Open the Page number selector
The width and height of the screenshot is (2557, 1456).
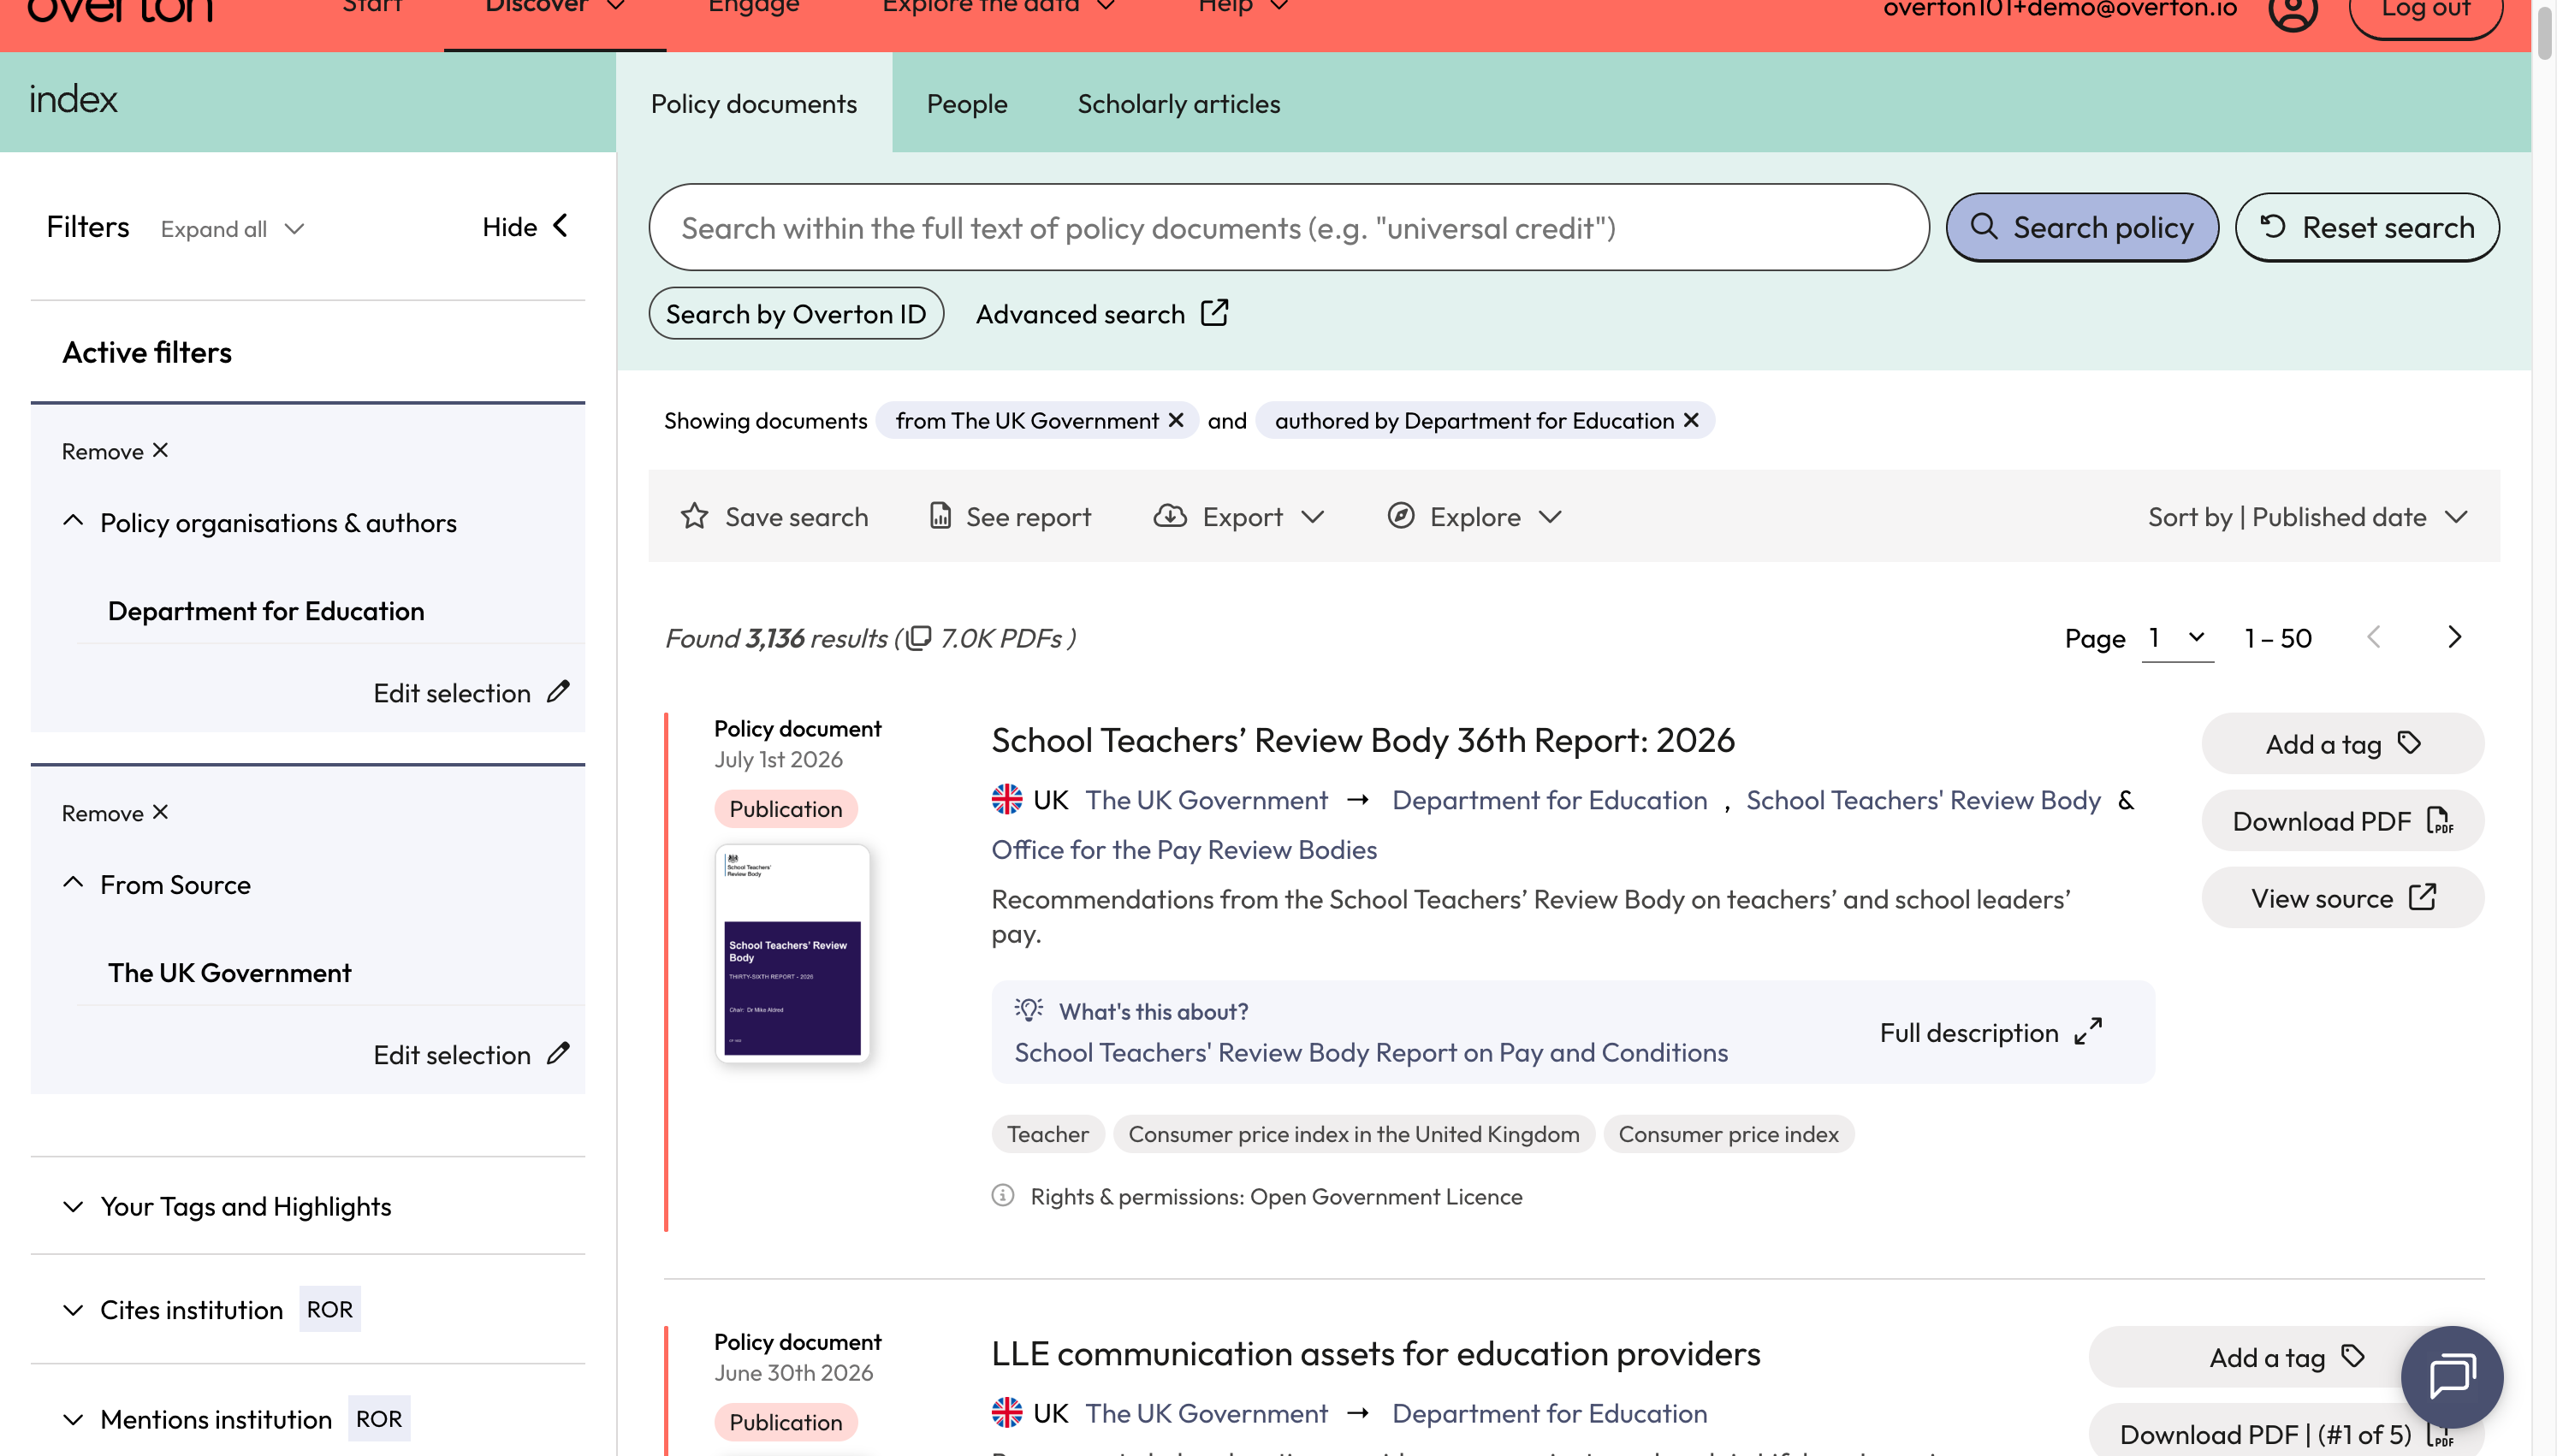pos(2177,638)
